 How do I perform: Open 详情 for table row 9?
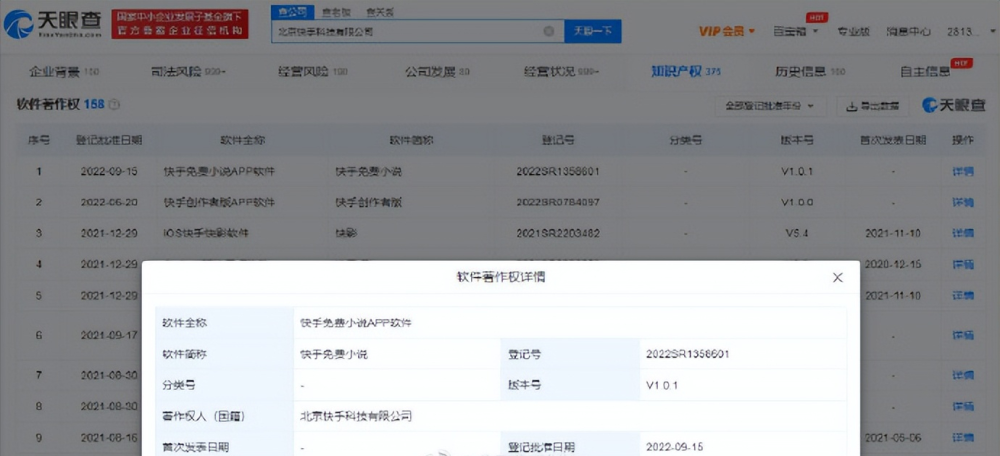[962, 437]
